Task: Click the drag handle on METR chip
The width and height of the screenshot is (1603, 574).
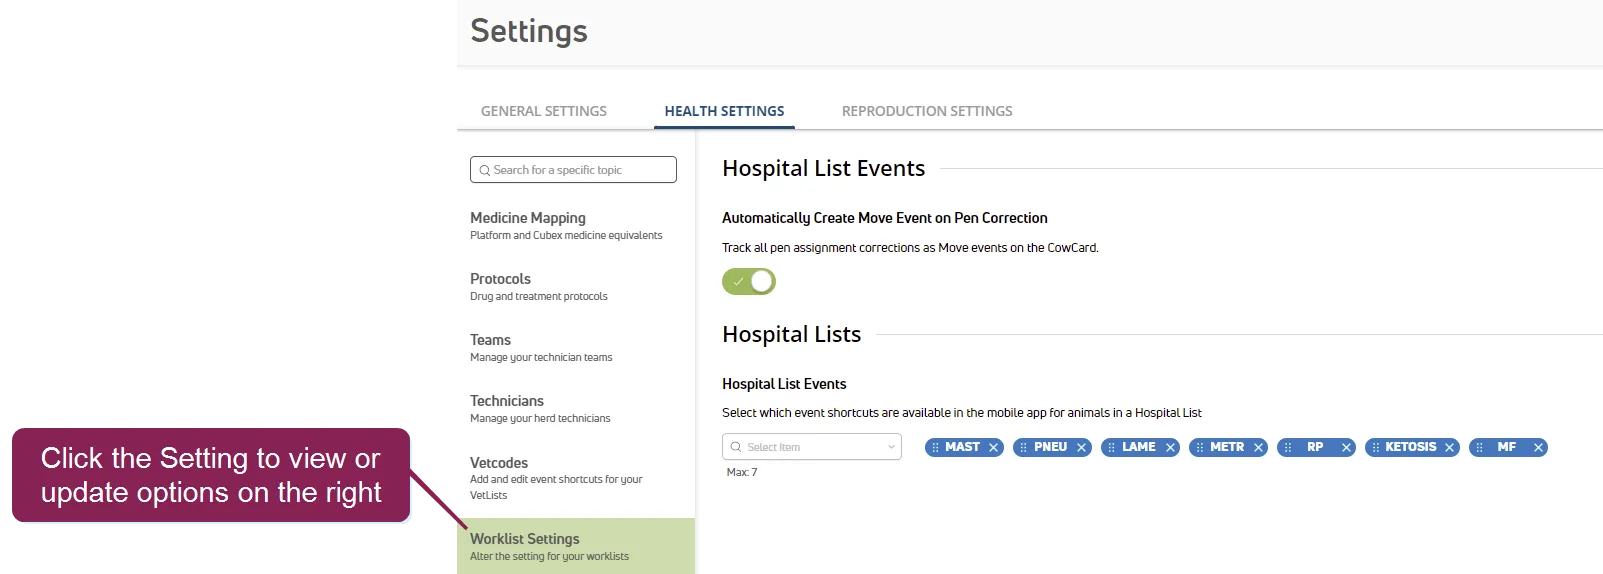Action: click(x=1199, y=448)
